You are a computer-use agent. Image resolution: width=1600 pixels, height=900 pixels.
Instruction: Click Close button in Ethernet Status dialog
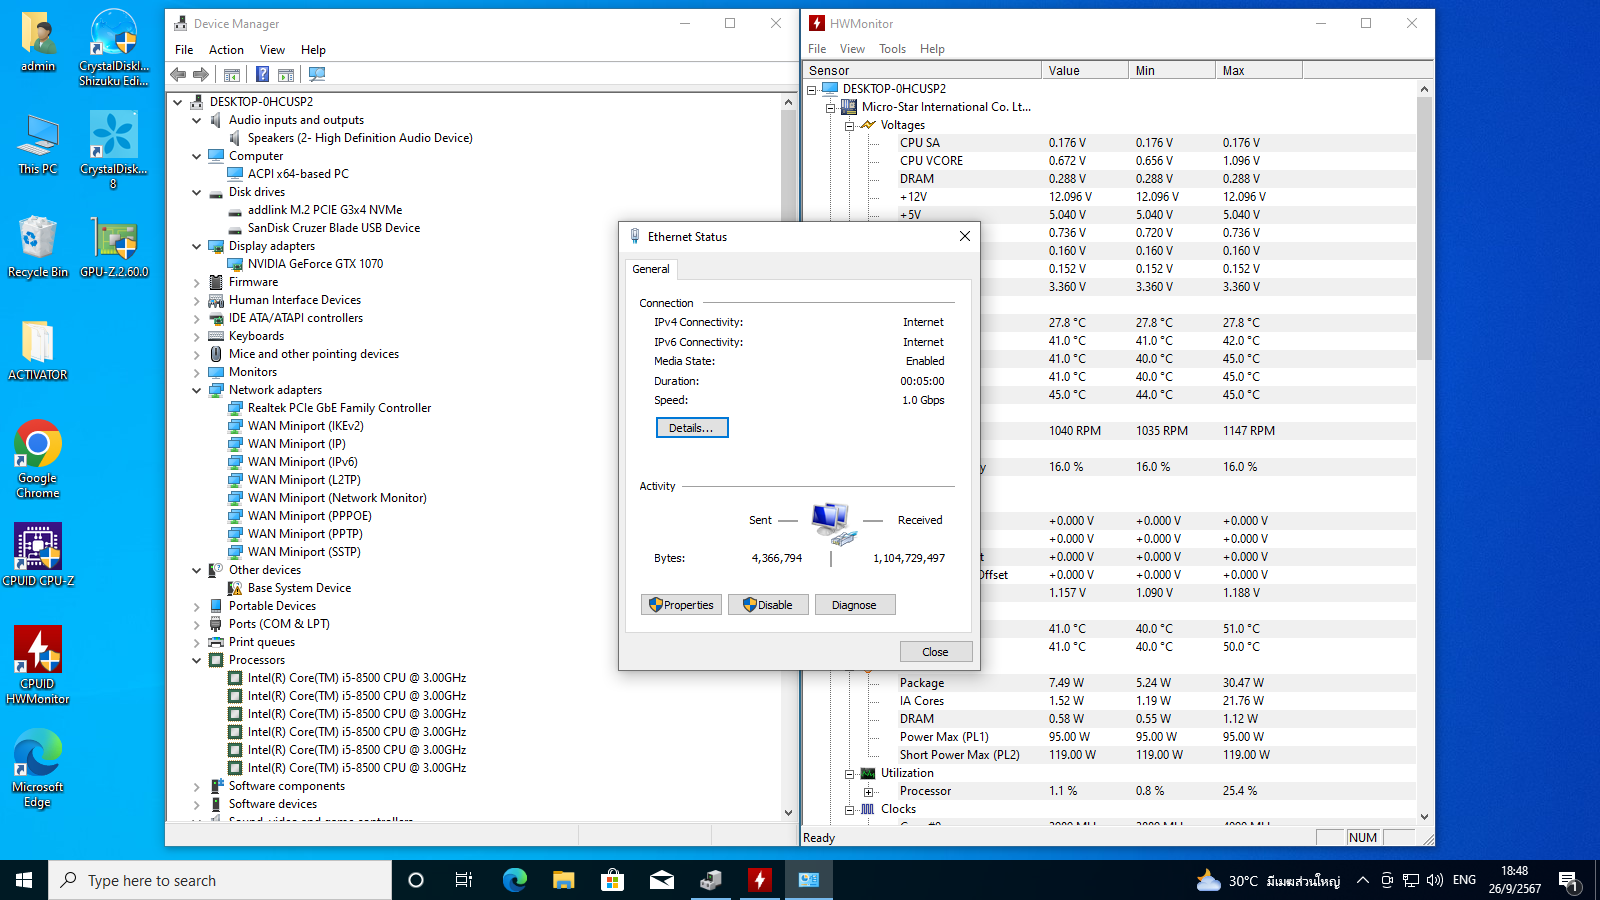936,652
